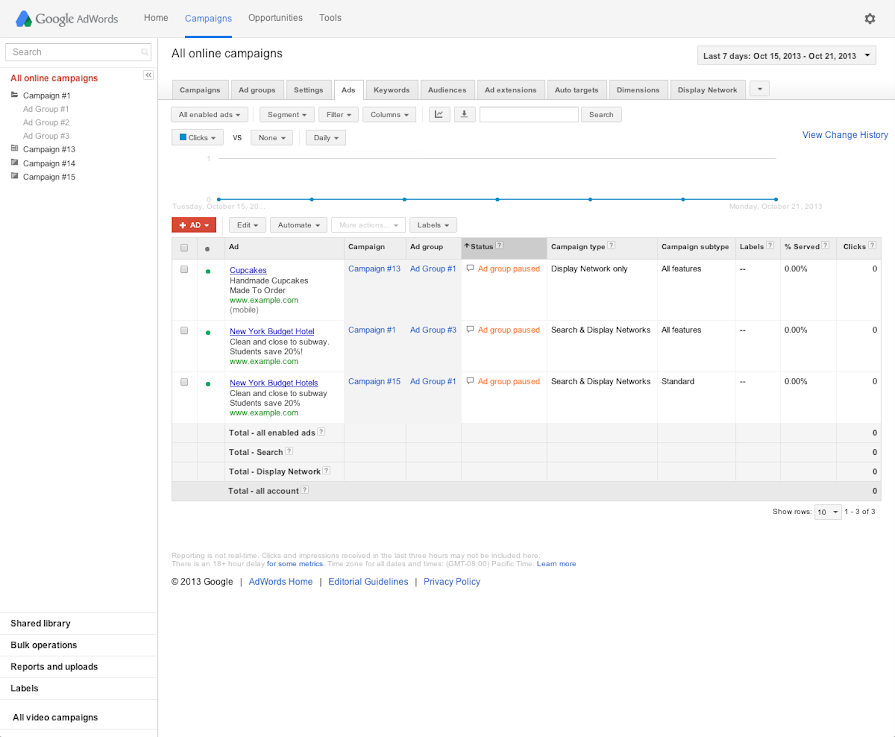Viewport: 895px width, 737px height.
Task: Expand the Segment dropdown
Action: [289, 115]
